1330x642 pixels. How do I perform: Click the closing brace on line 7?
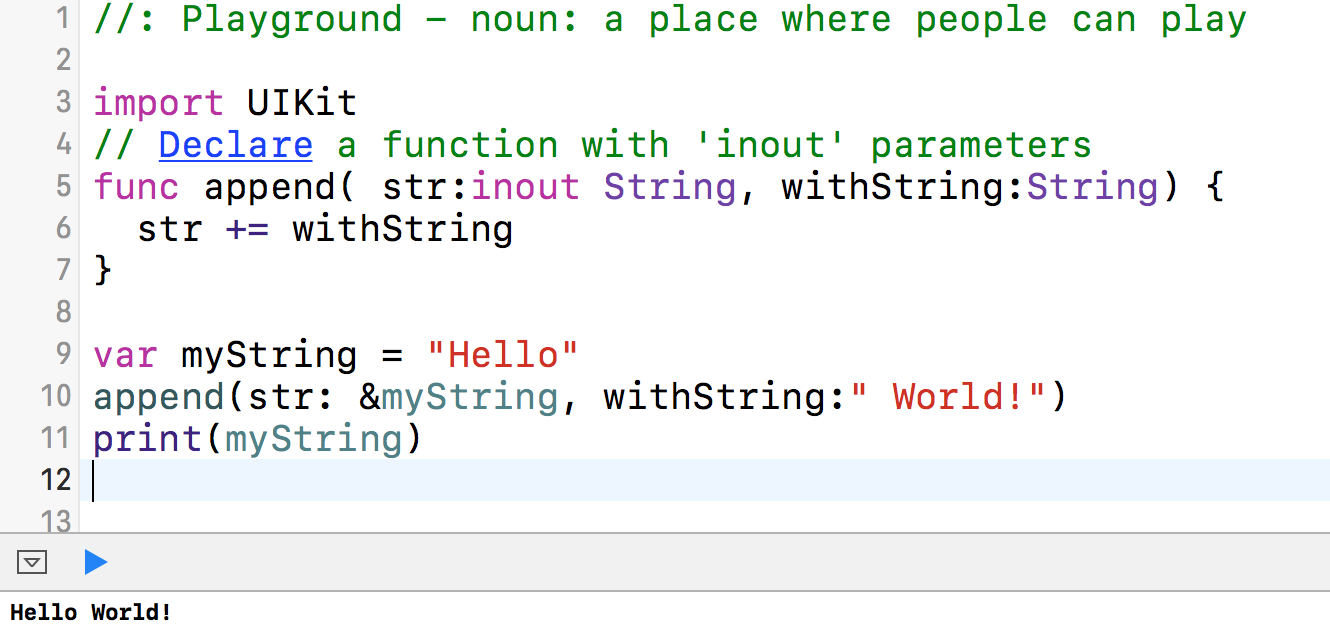[x=101, y=271]
